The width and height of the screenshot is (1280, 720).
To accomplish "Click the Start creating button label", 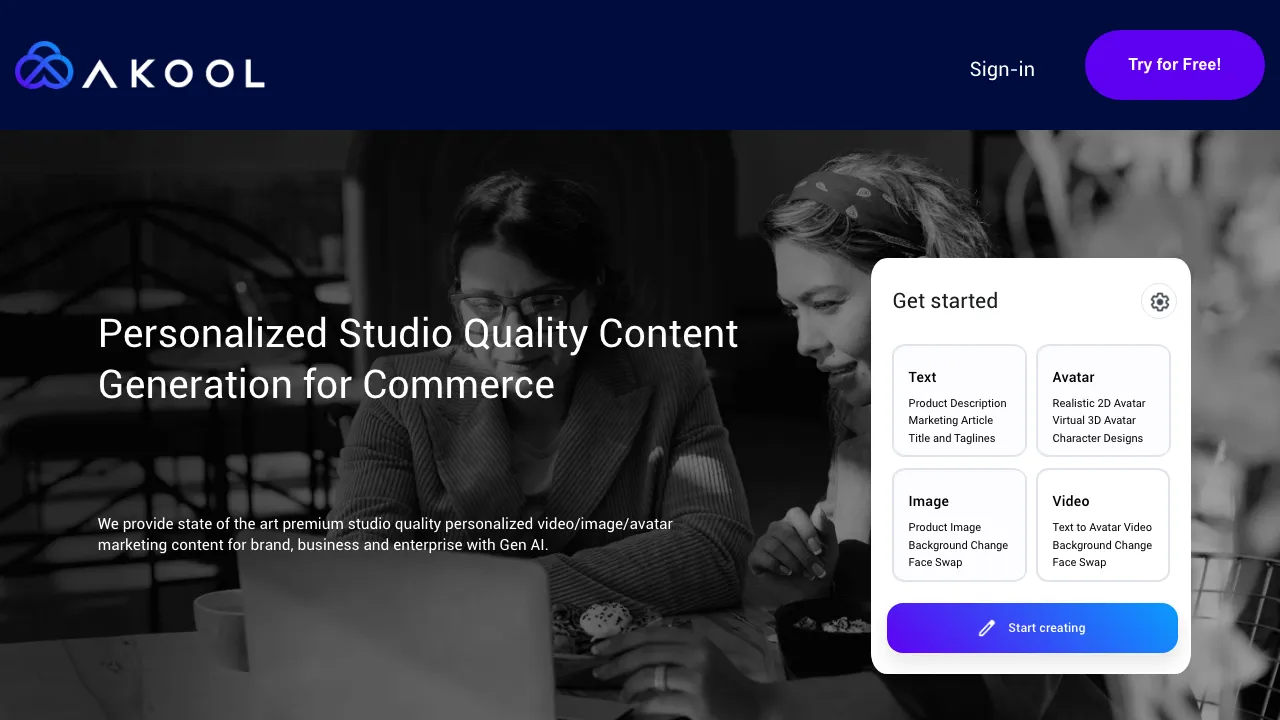I will pyautogui.click(x=1047, y=628).
